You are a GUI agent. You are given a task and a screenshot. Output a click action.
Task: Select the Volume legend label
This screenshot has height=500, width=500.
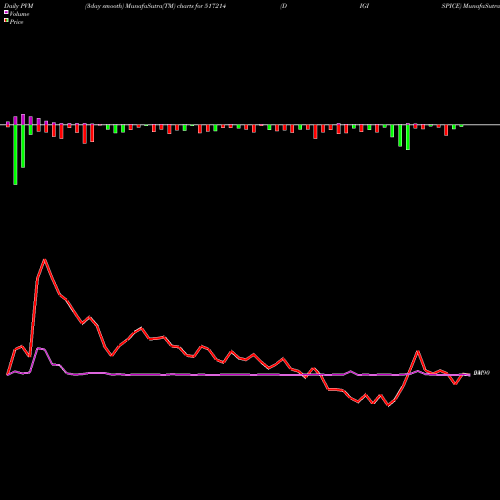[19, 14]
